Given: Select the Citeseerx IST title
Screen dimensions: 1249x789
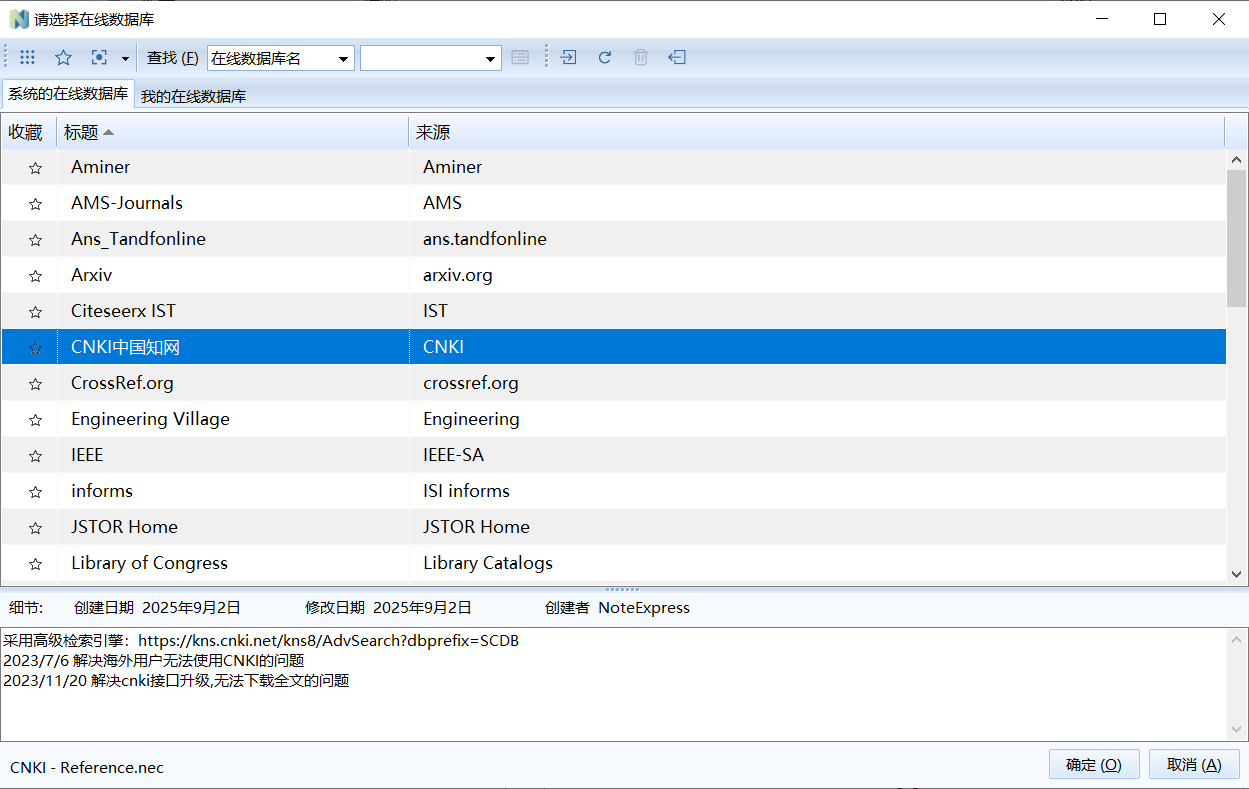Looking at the screenshot, I should pos(123,311).
